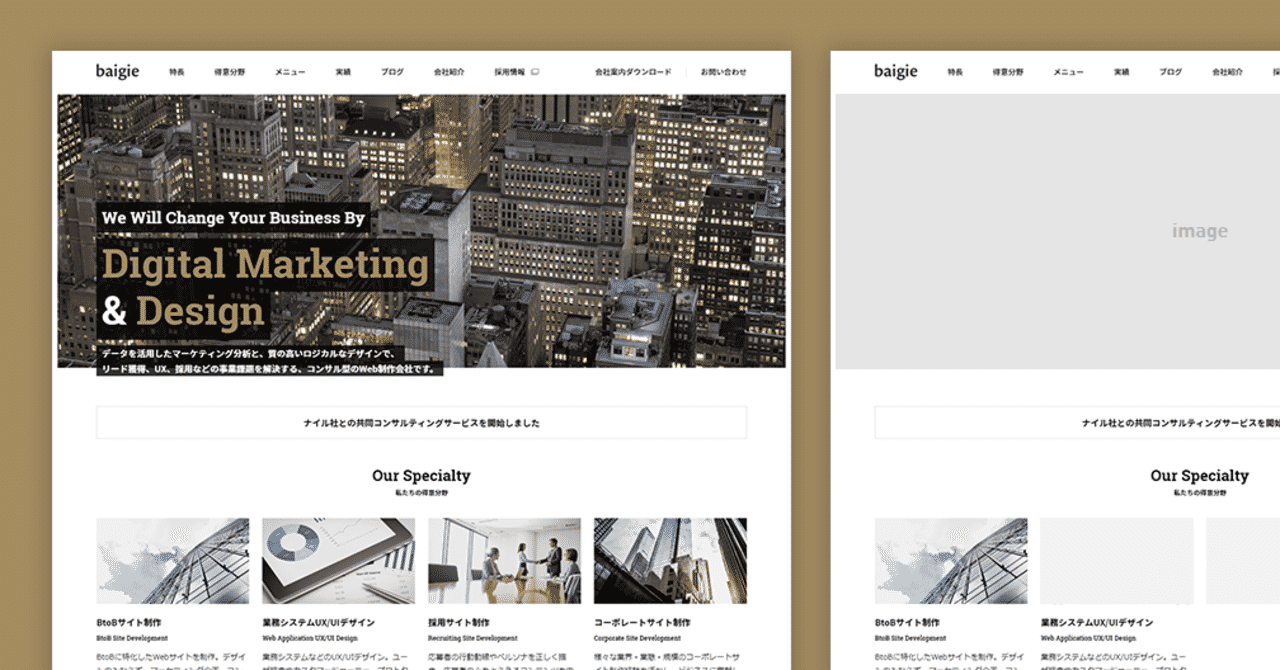This screenshot has width=1280, height=670.
Task: Click the 会社案内ダウンロード link
Action: [633, 72]
